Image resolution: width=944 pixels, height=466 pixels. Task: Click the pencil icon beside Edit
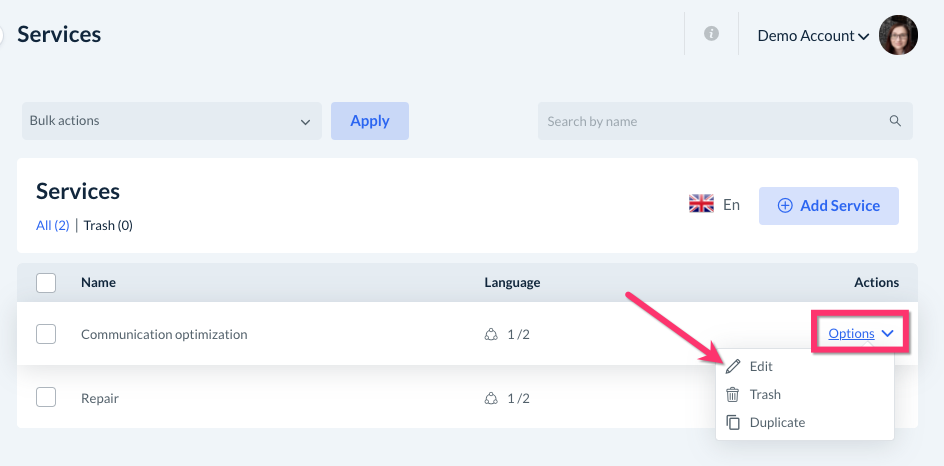[x=733, y=367]
